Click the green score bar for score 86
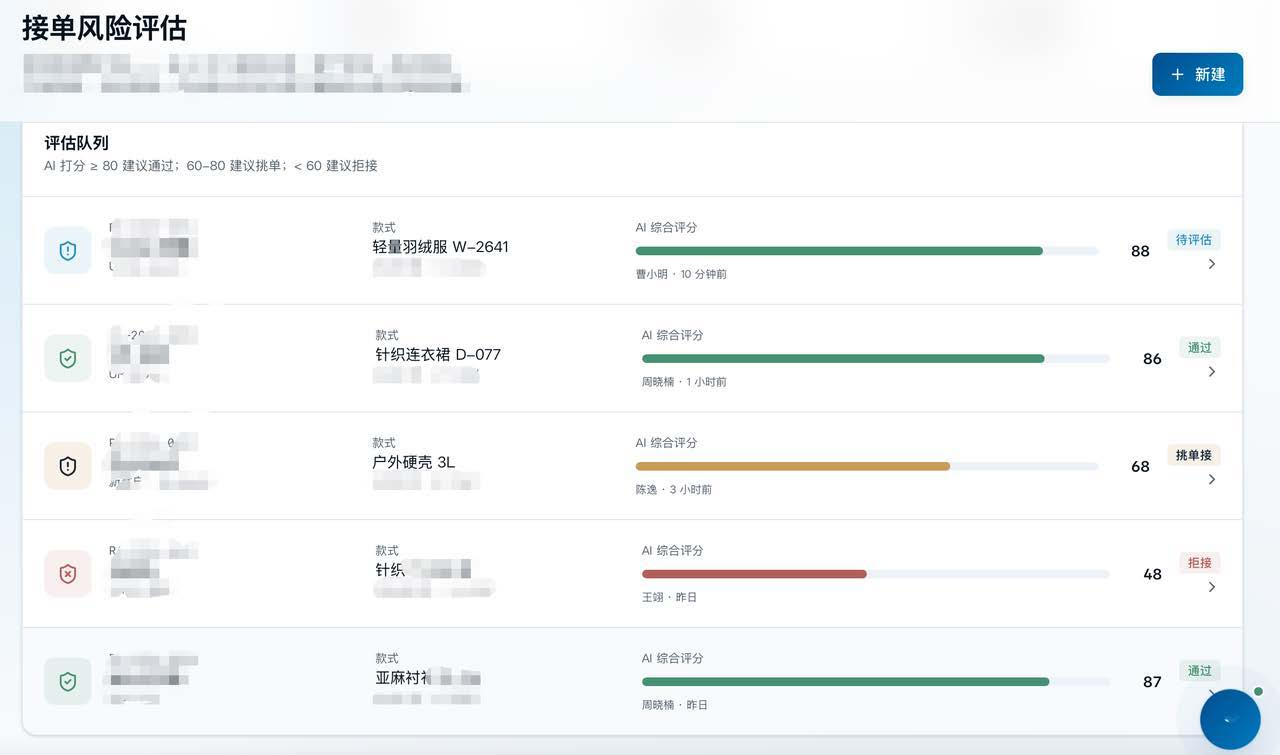Screen dimensions: 1280x755 (x=875, y=358)
